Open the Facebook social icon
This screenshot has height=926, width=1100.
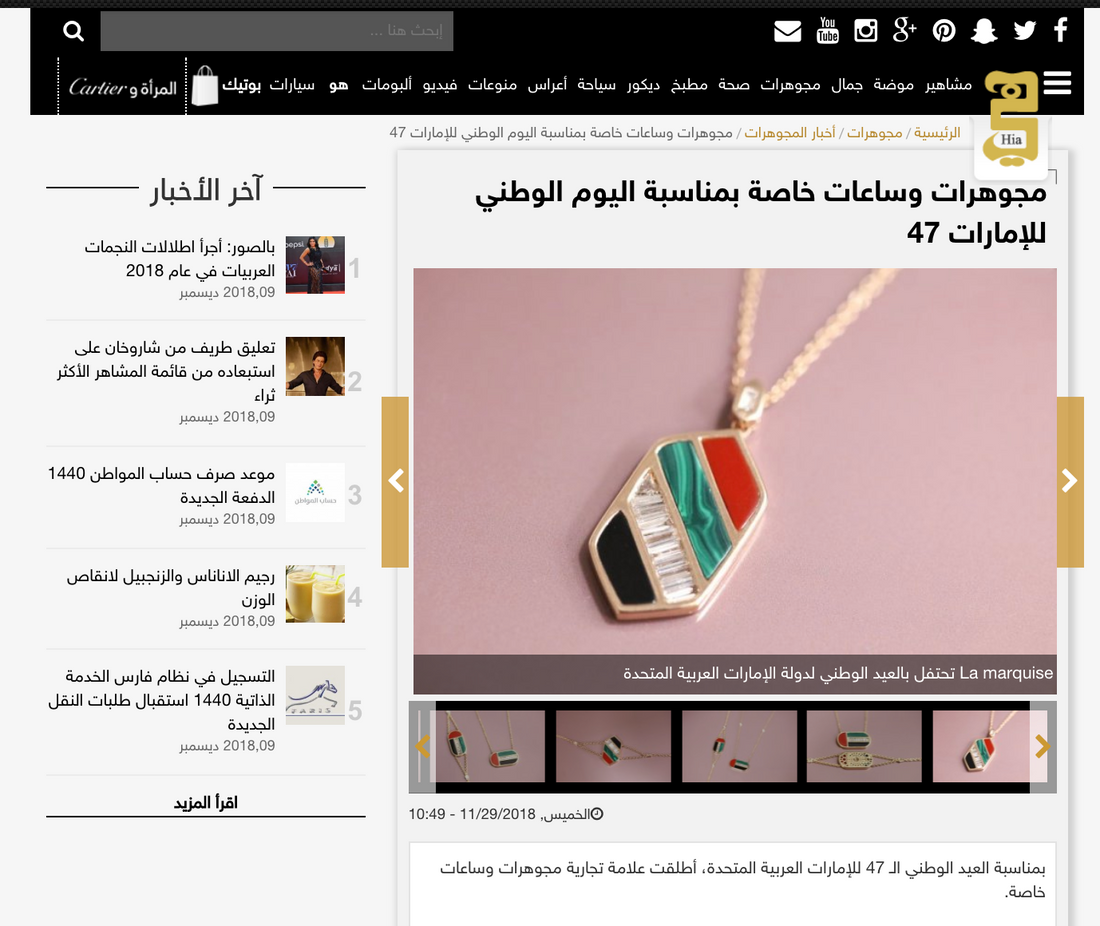click(1060, 30)
